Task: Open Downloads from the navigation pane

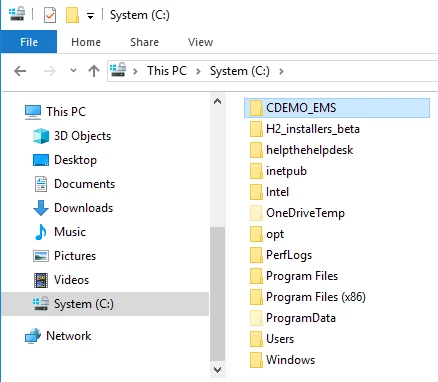Action: 83,208
